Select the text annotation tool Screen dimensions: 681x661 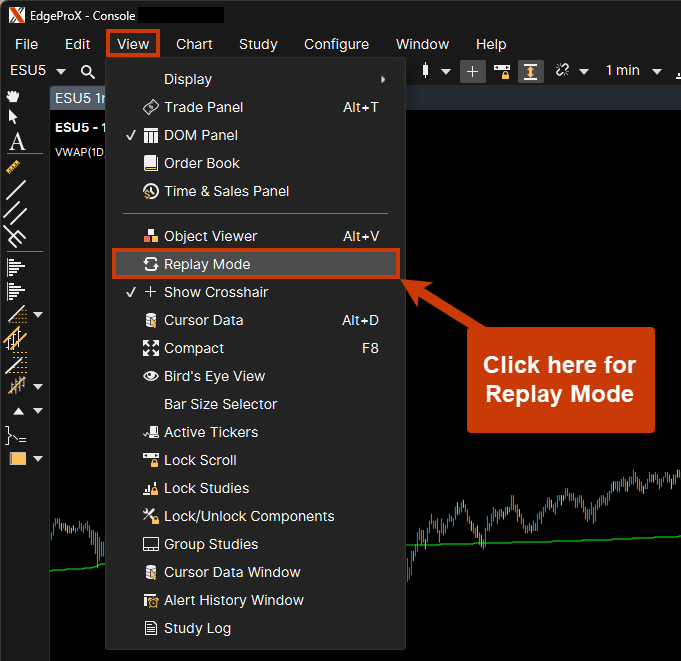tap(16, 142)
